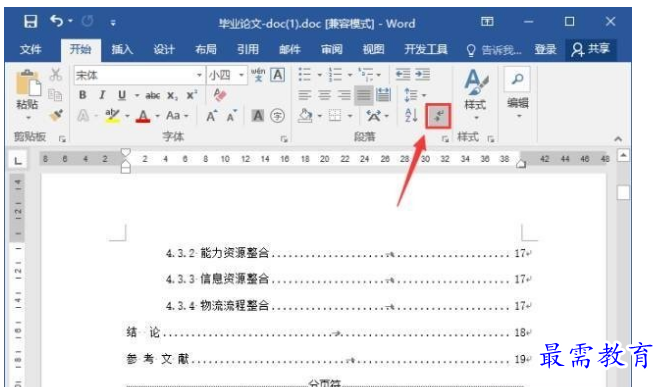Switch to the 设计 tab

pos(164,50)
